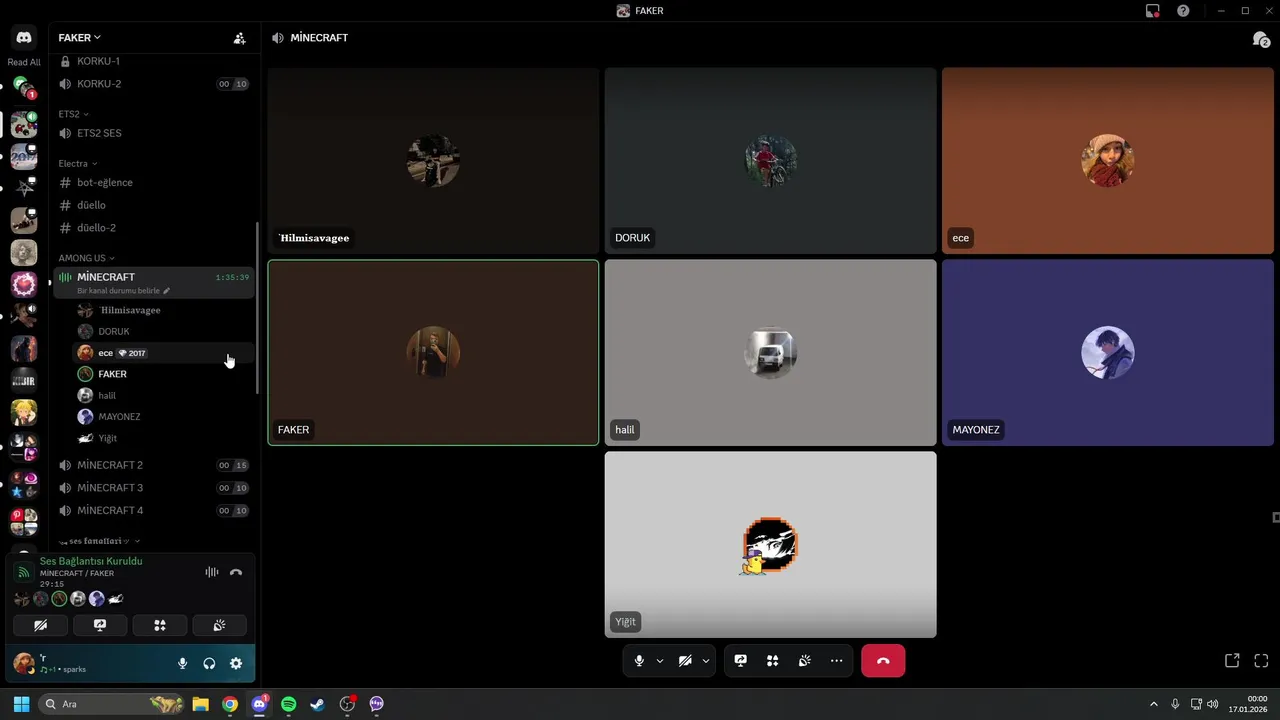Edit channel status pencil under MİNECRAFT
Image resolution: width=1280 pixels, height=720 pixels.
pyautogui.click(x=167, y=291)
